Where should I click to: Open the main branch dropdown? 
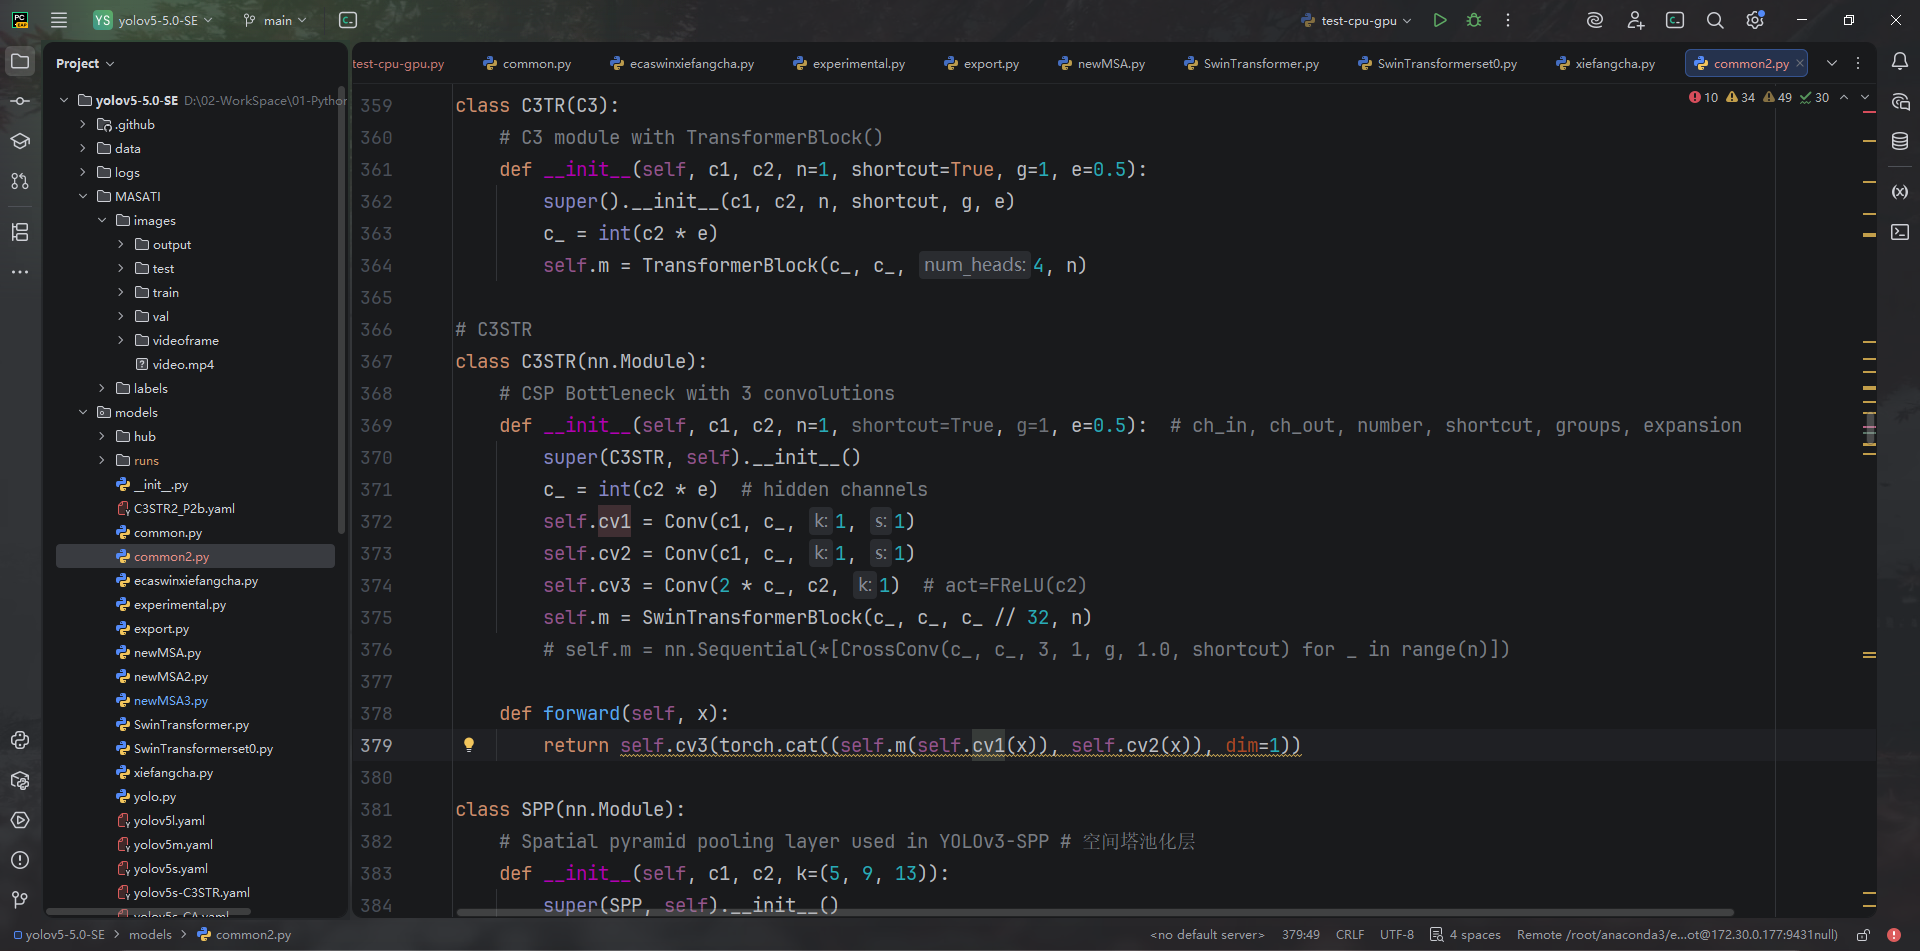pyautogui.click(x=276, y=20)
